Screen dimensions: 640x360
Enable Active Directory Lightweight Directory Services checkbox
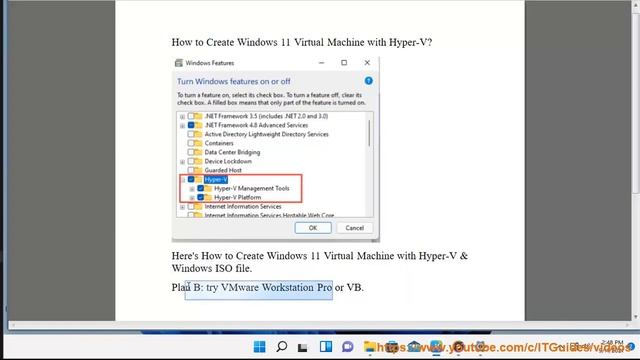[191, 134]
